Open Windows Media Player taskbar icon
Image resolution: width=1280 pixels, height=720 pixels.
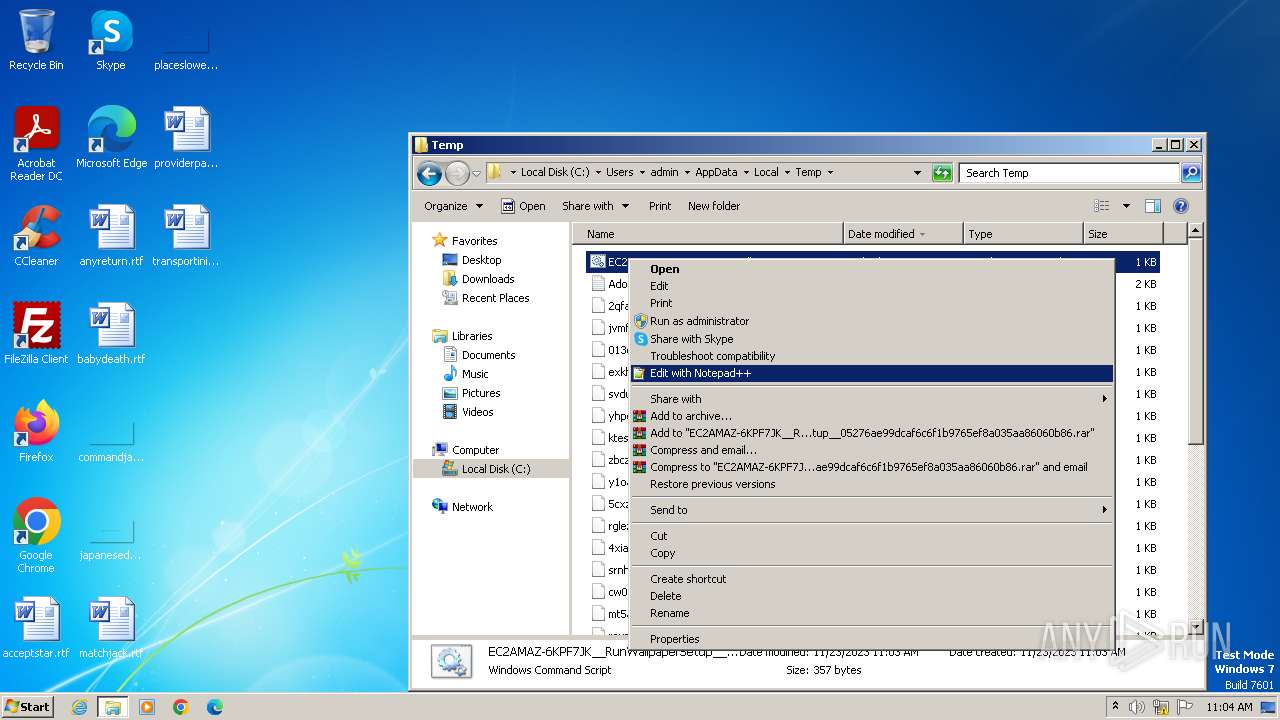pyautogui.click(x=147, y=707)
